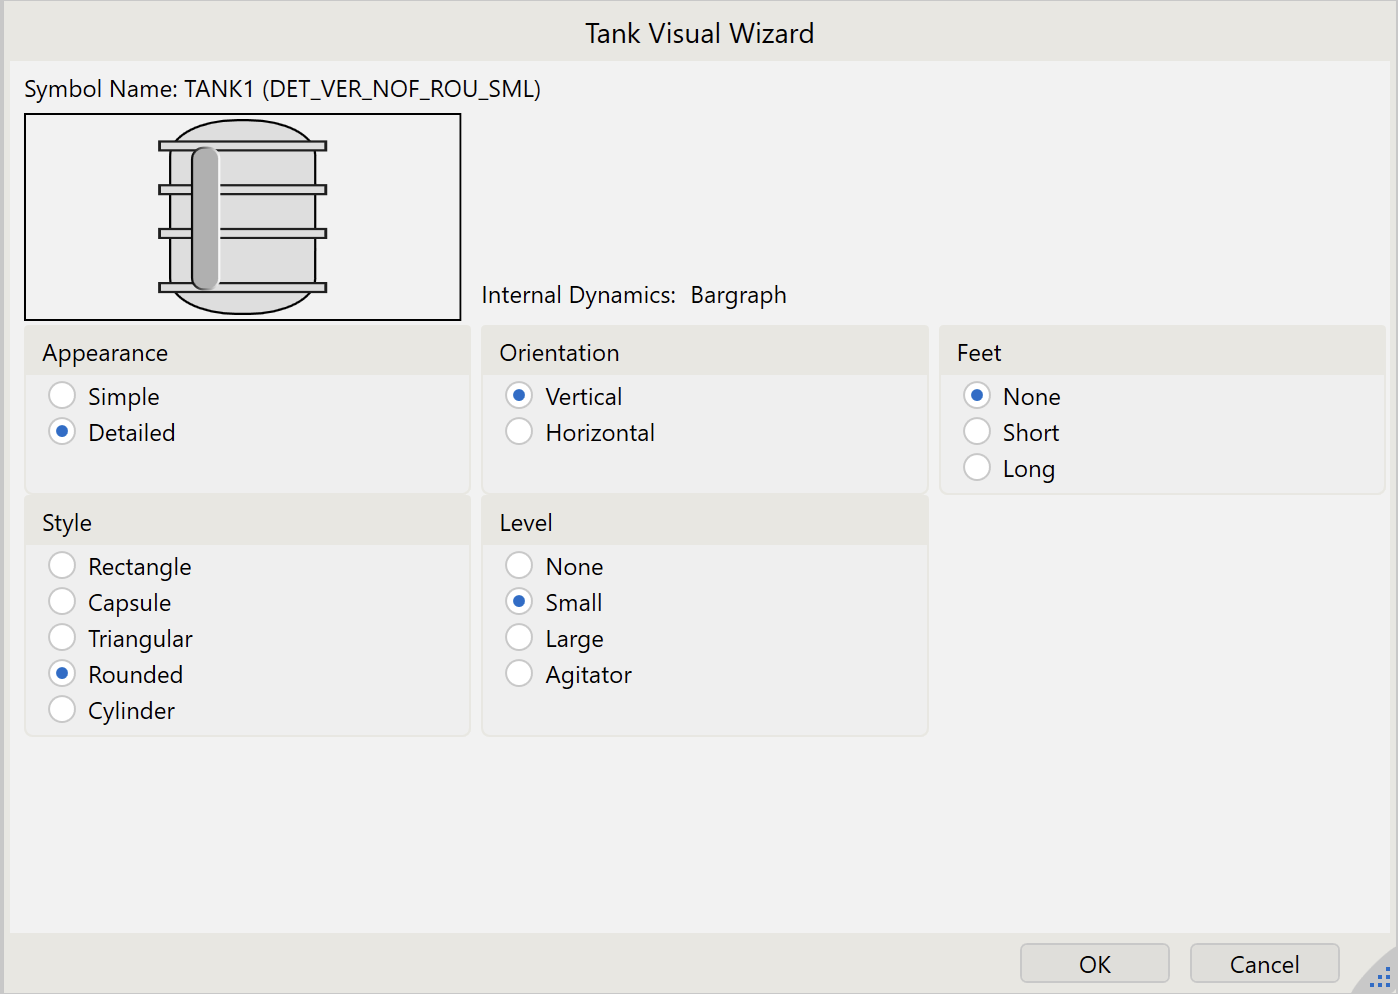Set tank style to Cylinder
Viewport: 1398px width, 994px height.
click(62, 710)
